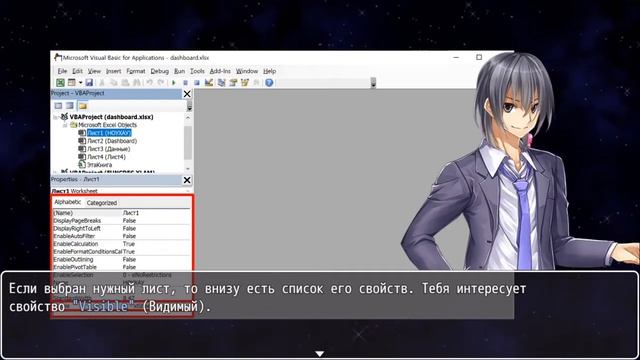The height and width of the screenshot is (360, 640).
Task: Click the Cut toolbar icon
Action: click(102, 83)
